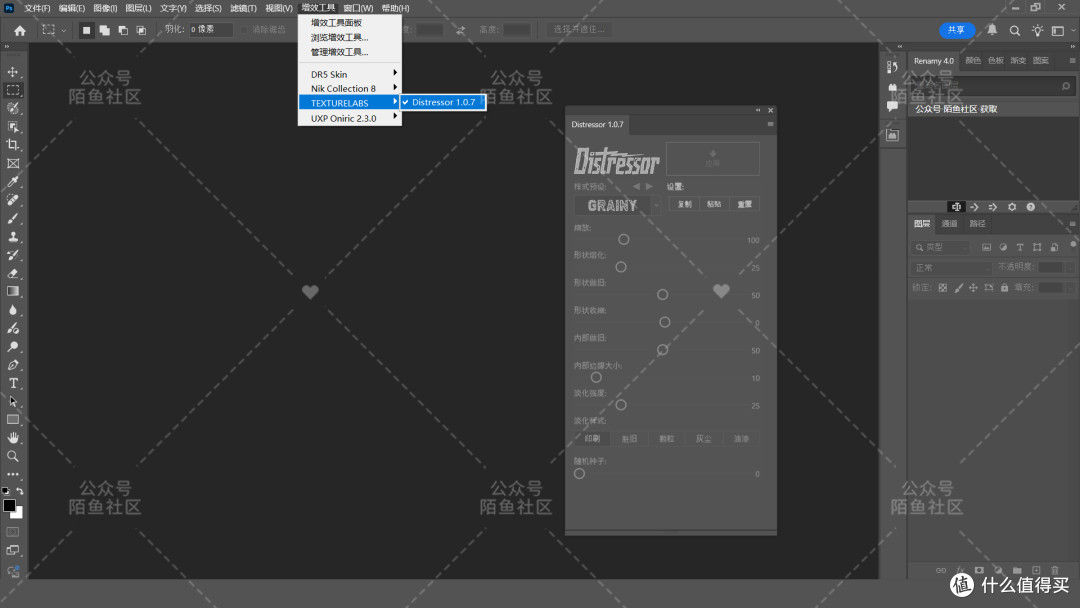Select the New selection mode button
Screen dimensions: 1080x608
point(86,30)
